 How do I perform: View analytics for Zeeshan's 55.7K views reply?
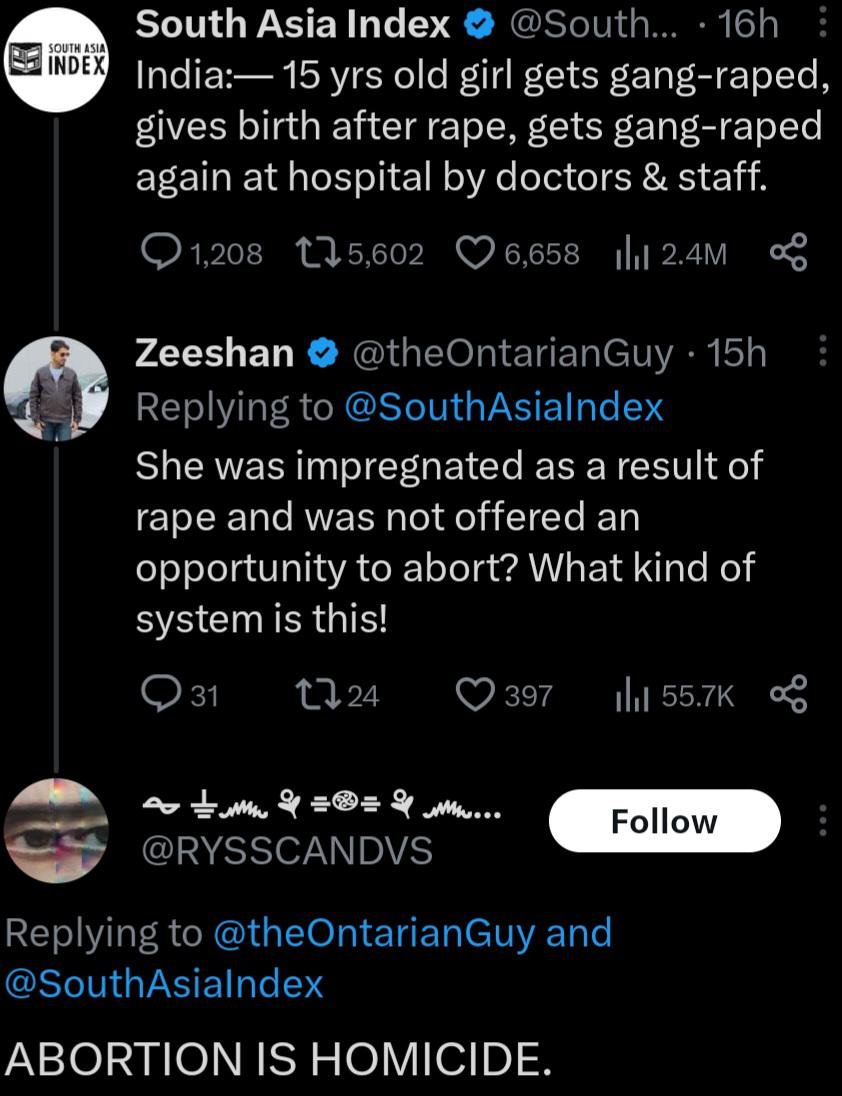[x=629, y=695]
